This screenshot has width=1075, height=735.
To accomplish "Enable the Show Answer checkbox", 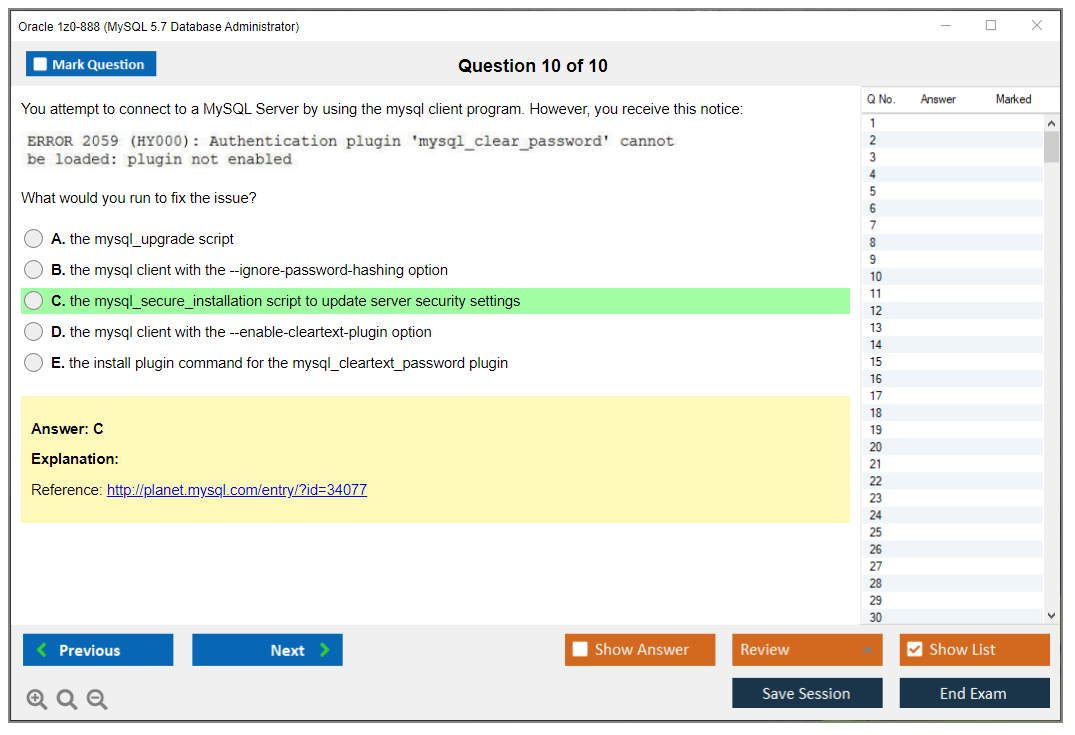I will click(x=580, y=650).
